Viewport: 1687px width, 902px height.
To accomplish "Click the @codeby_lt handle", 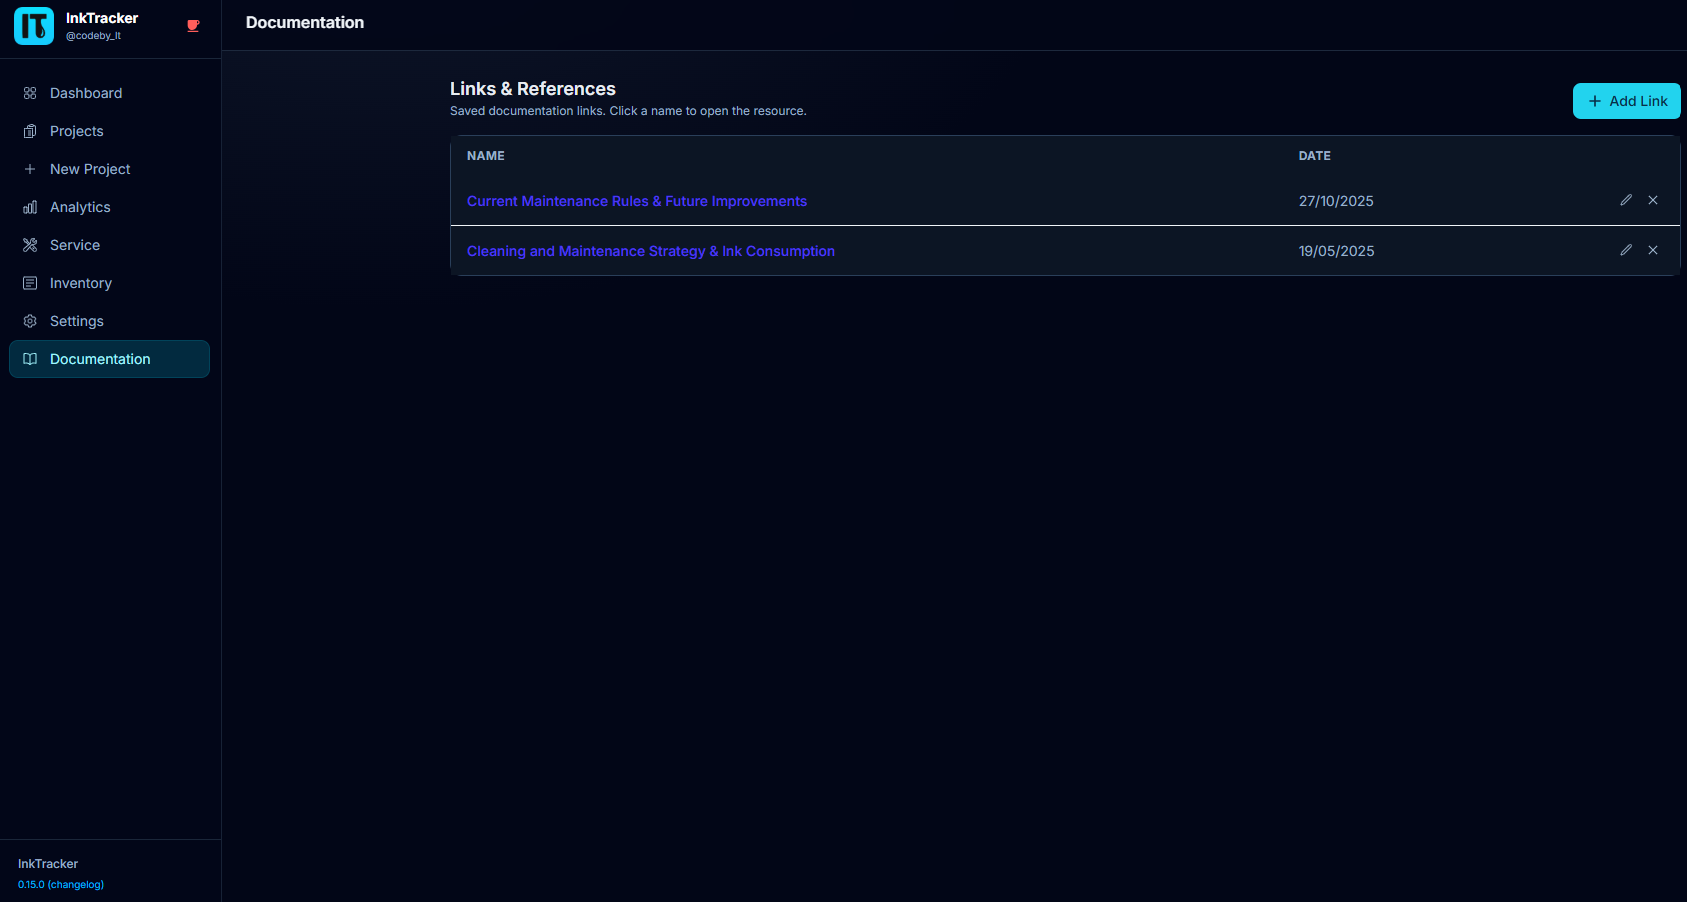I will [x=93, y=36].
